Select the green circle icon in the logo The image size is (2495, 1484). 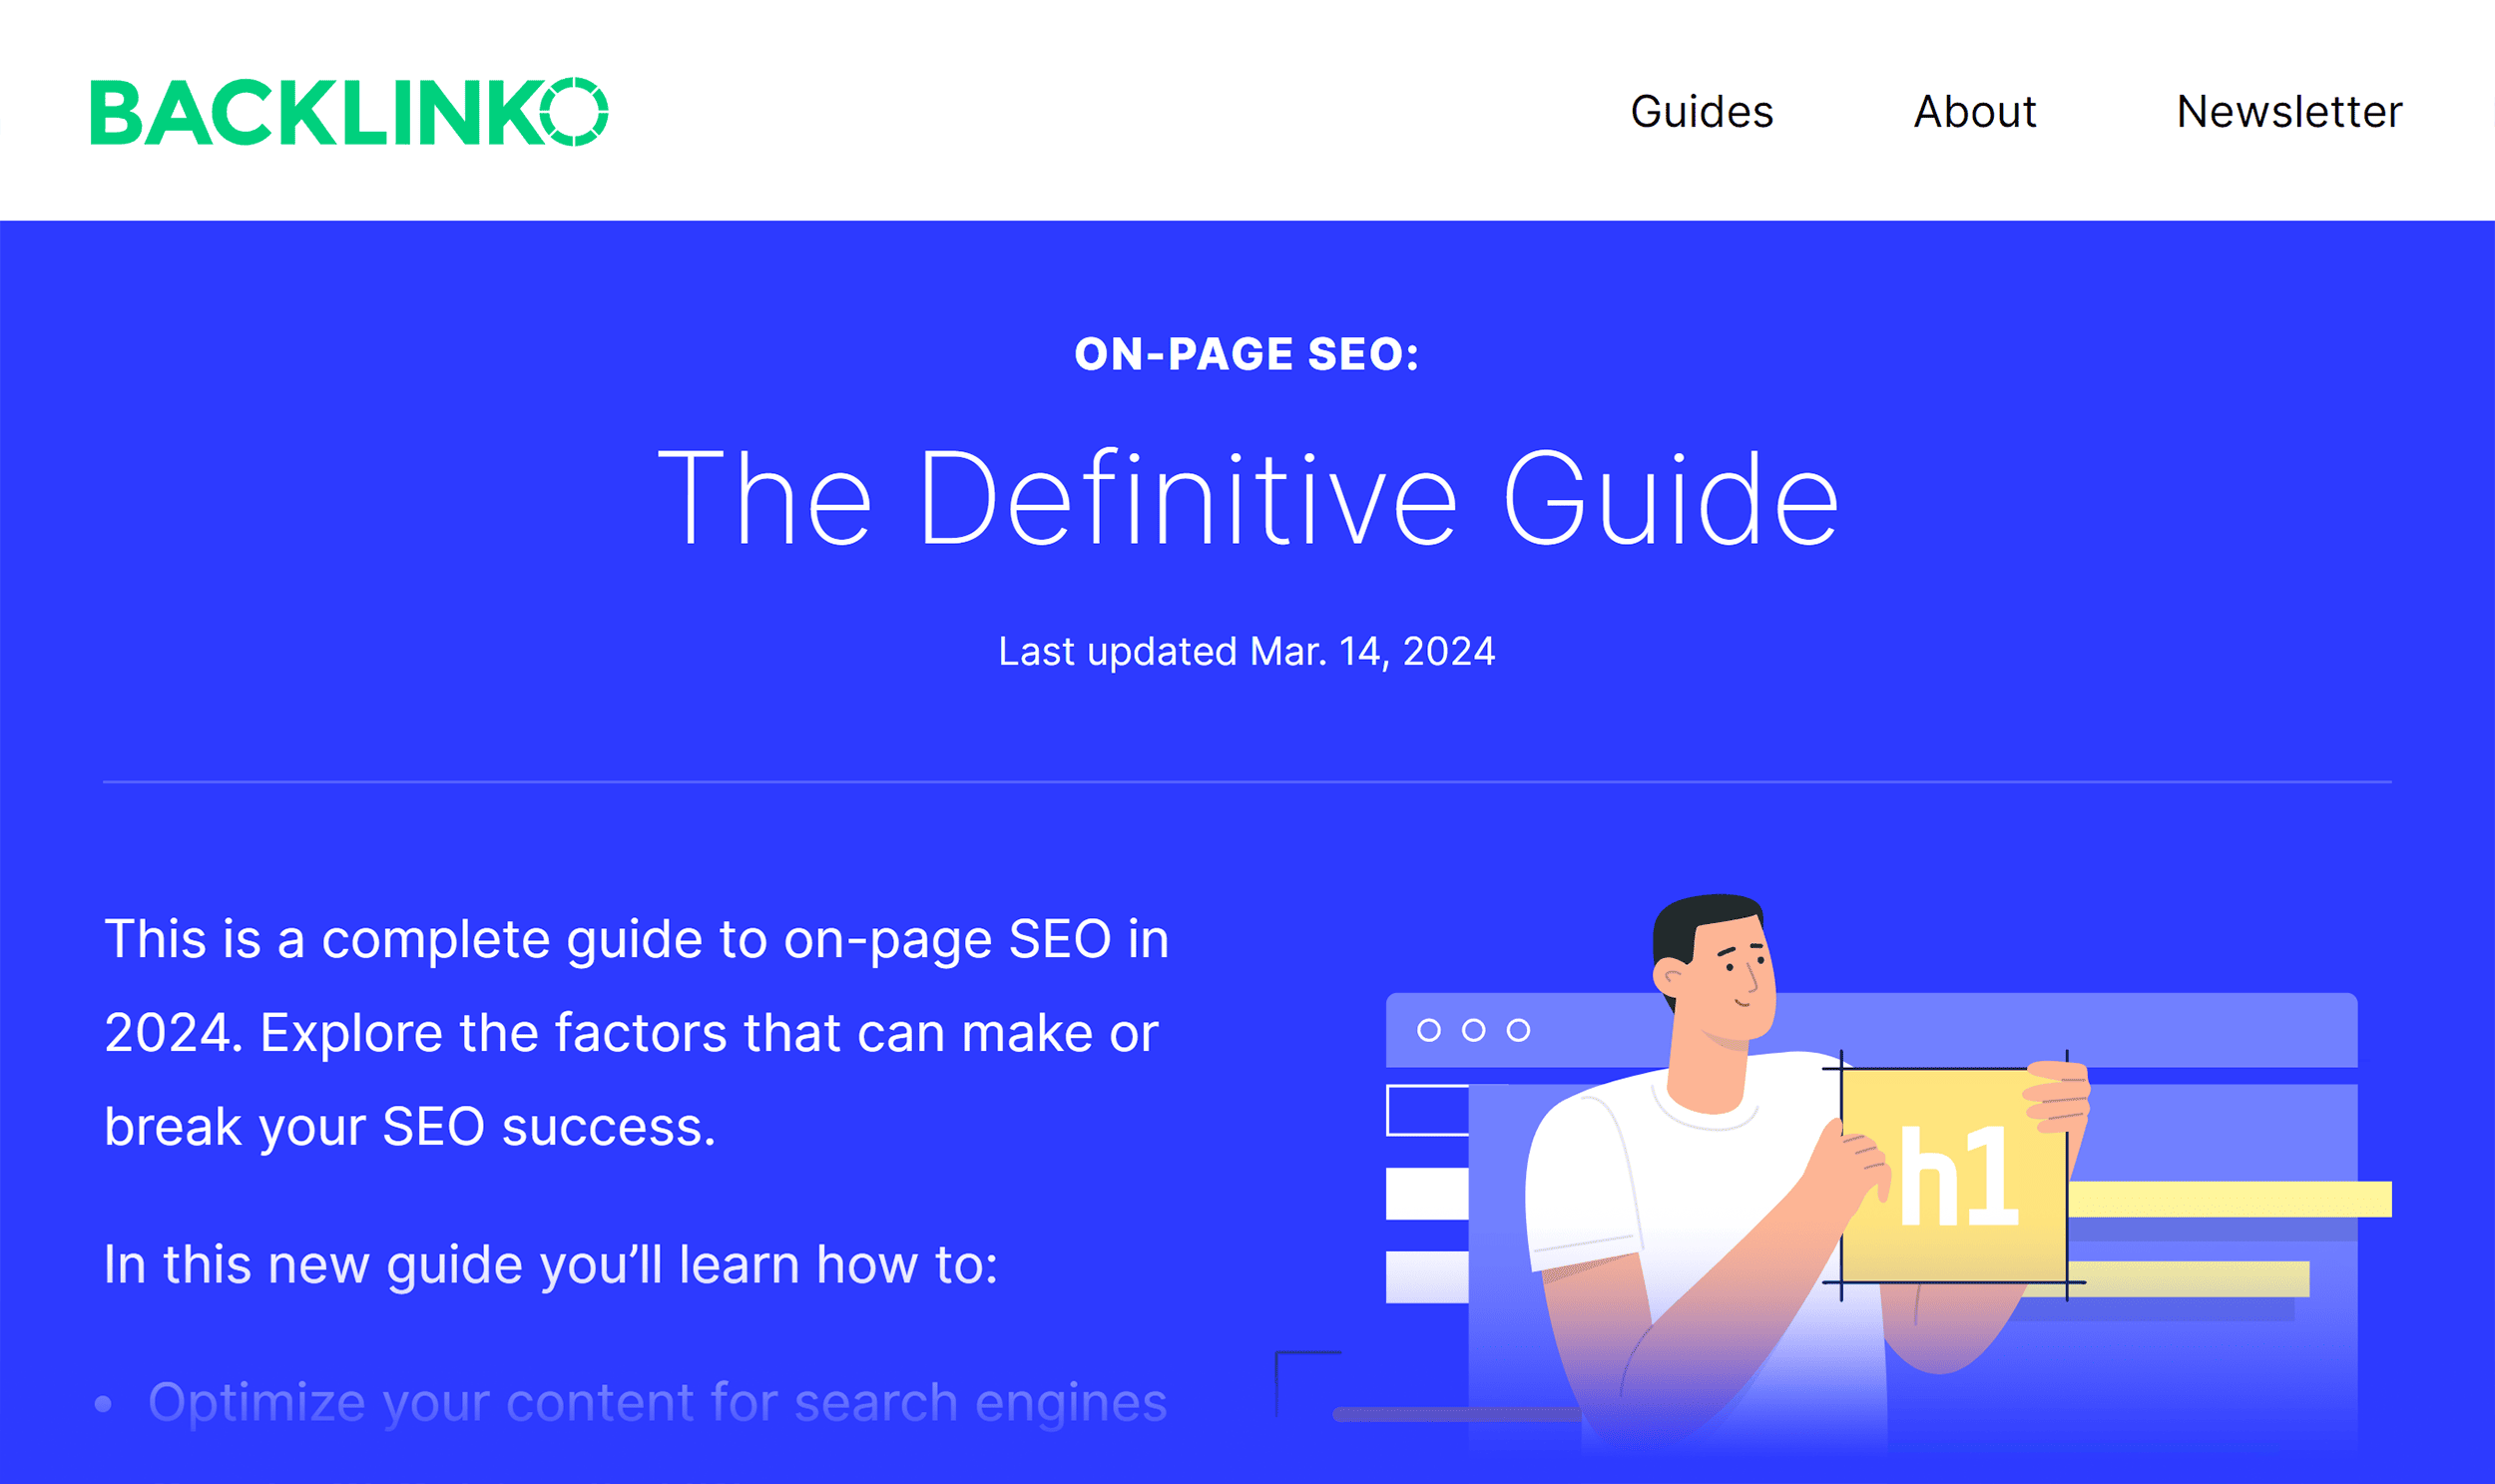point(575,112)
